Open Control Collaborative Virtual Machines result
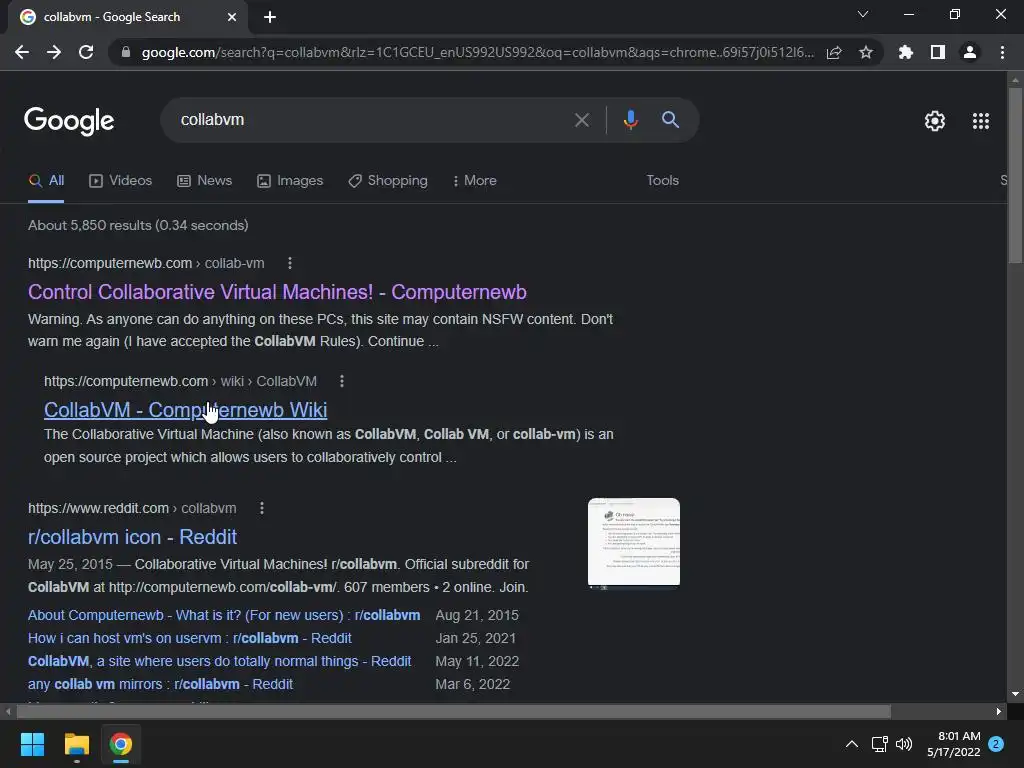 pos(277,292)
